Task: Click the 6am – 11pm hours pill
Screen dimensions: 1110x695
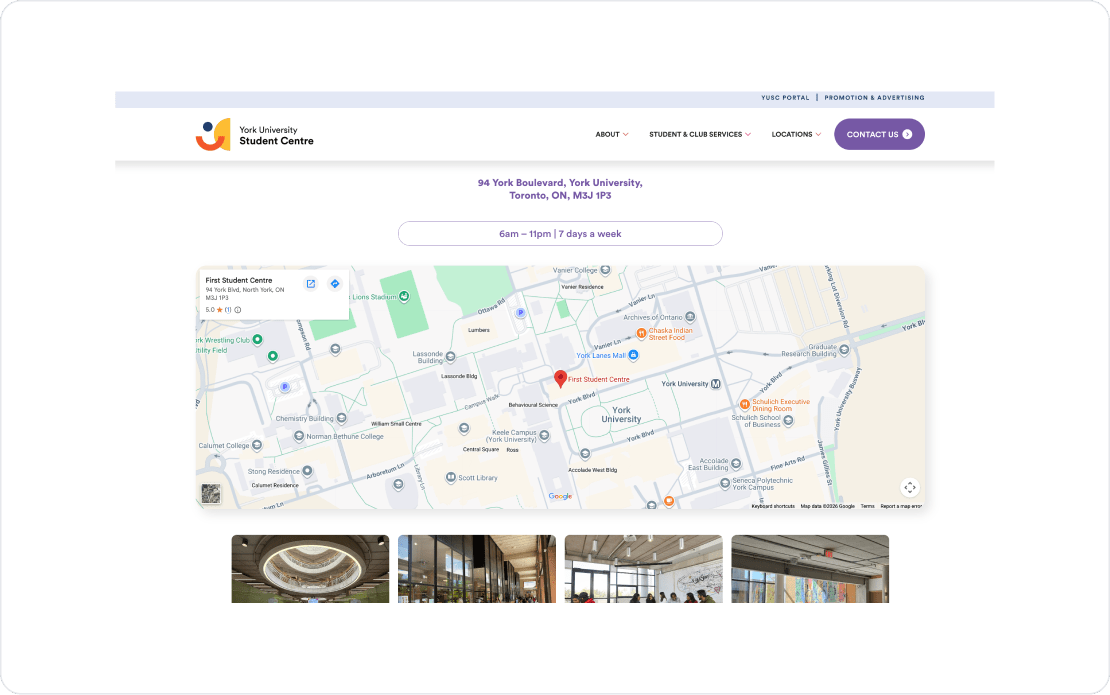Action: pos(560,234)
